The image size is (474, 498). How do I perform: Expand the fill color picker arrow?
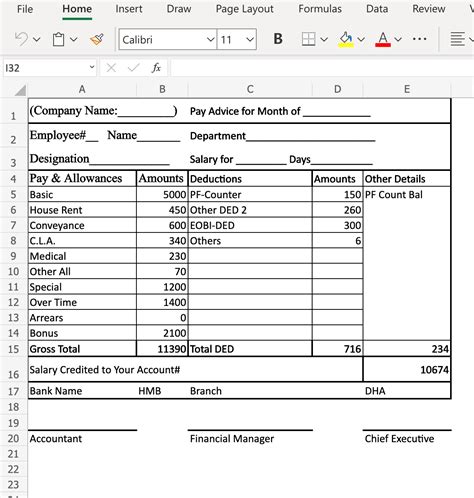pos(361,40)
